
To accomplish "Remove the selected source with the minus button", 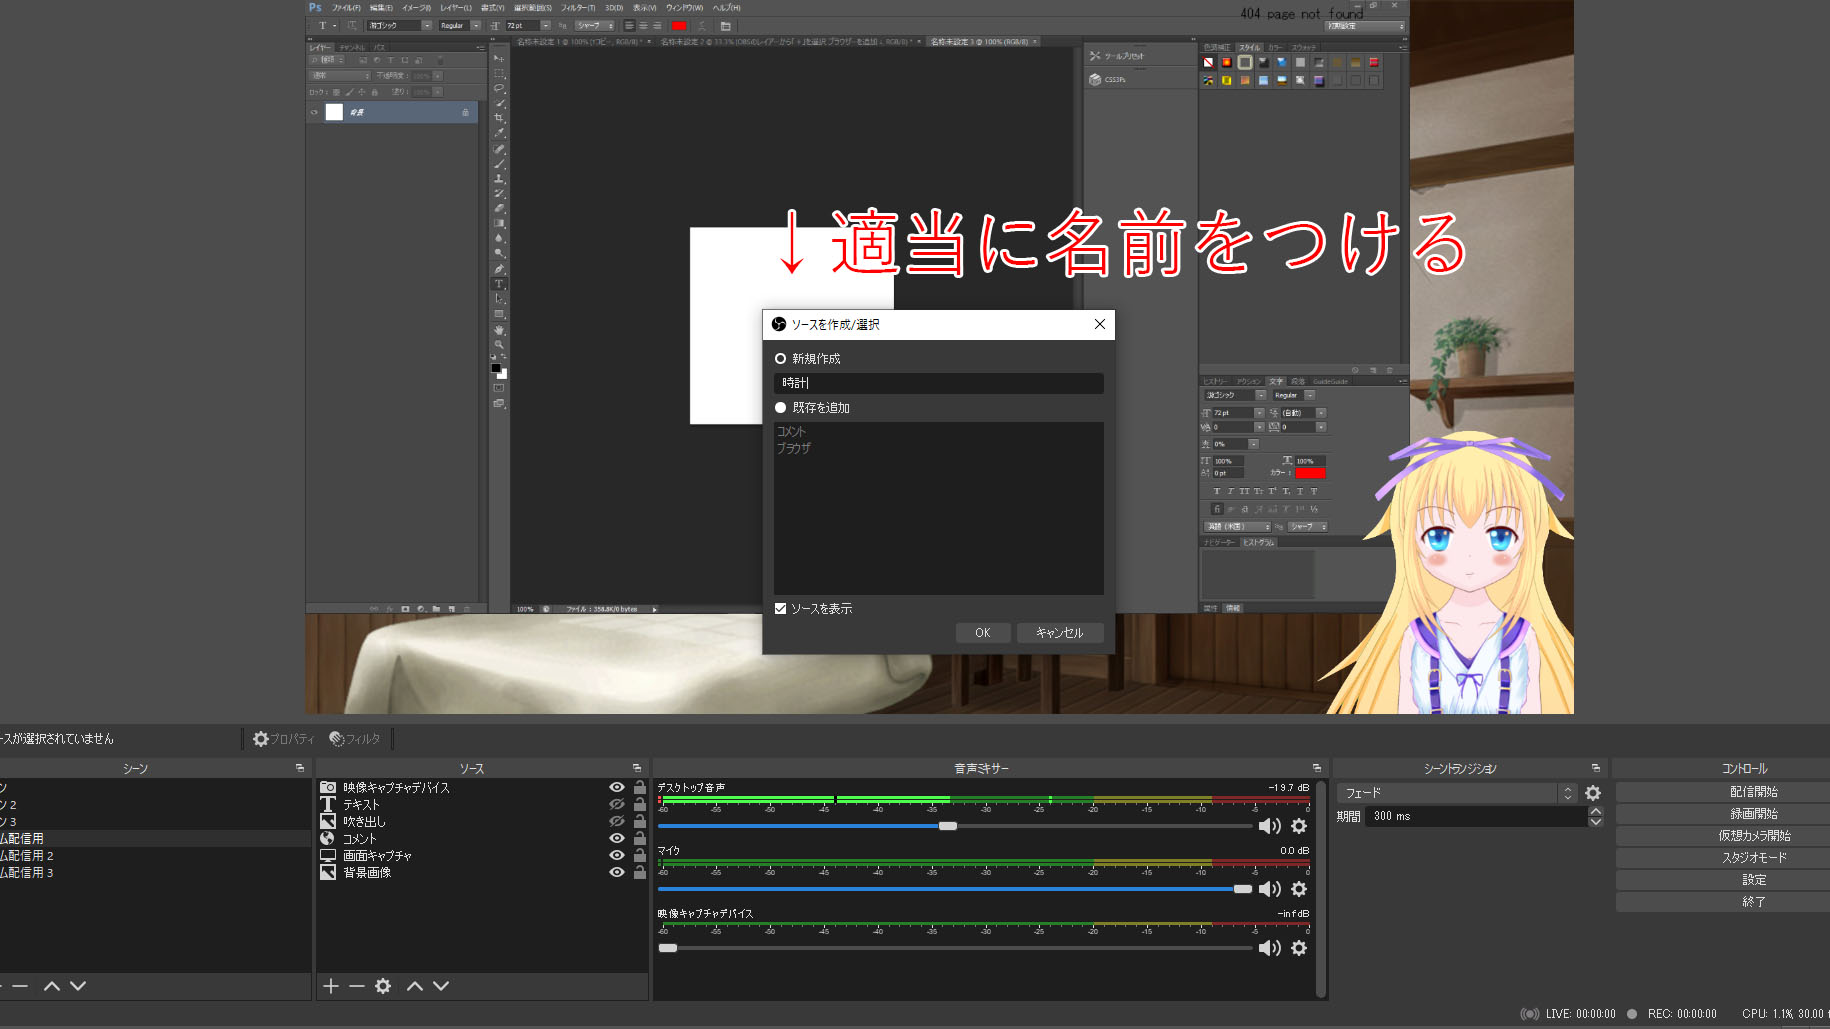I will point(357,986).
